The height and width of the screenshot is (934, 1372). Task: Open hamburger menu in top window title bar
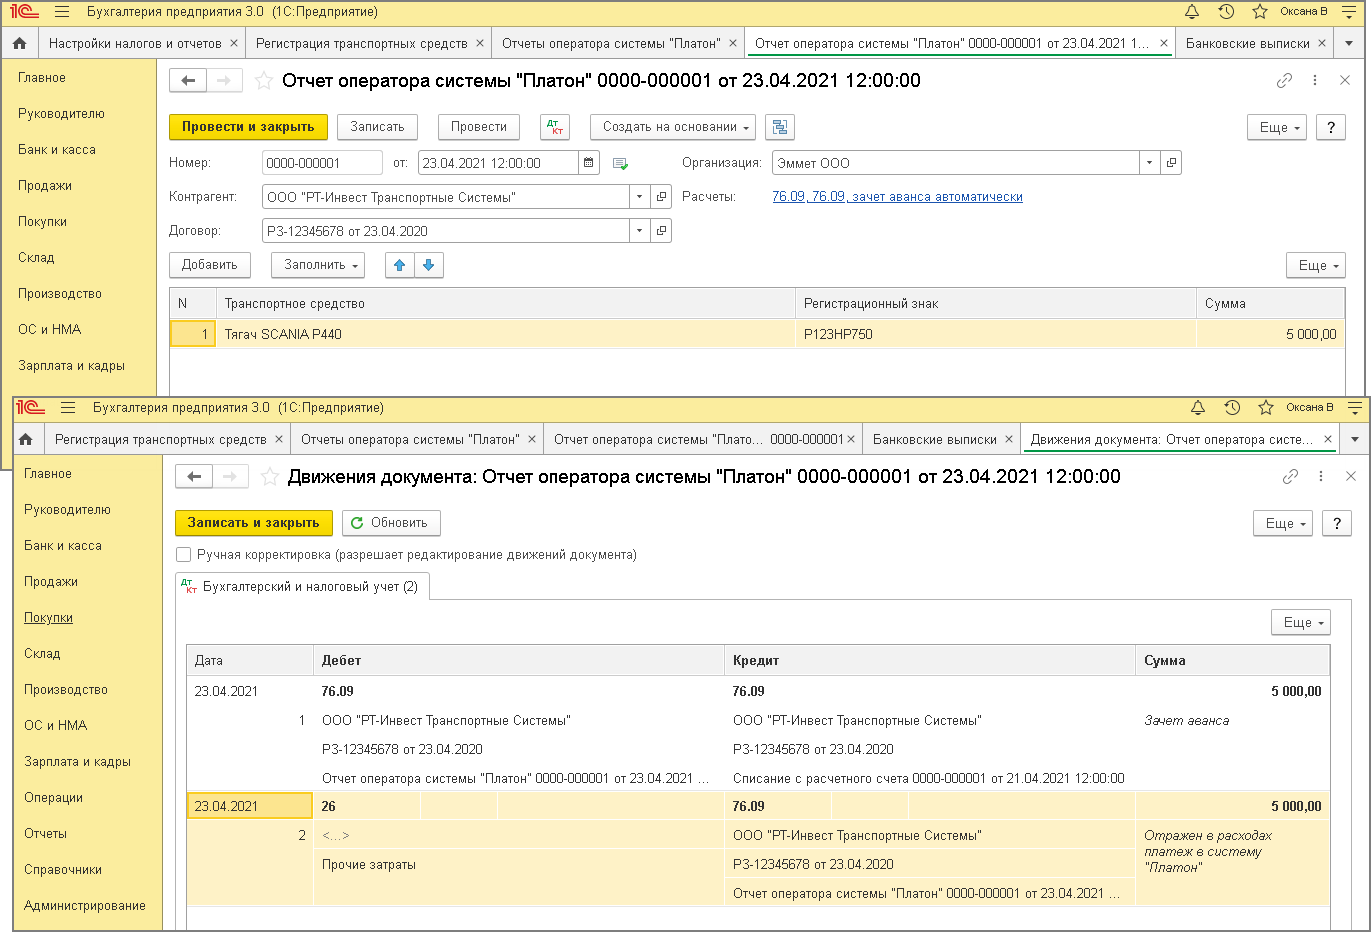tap(62, 12)
